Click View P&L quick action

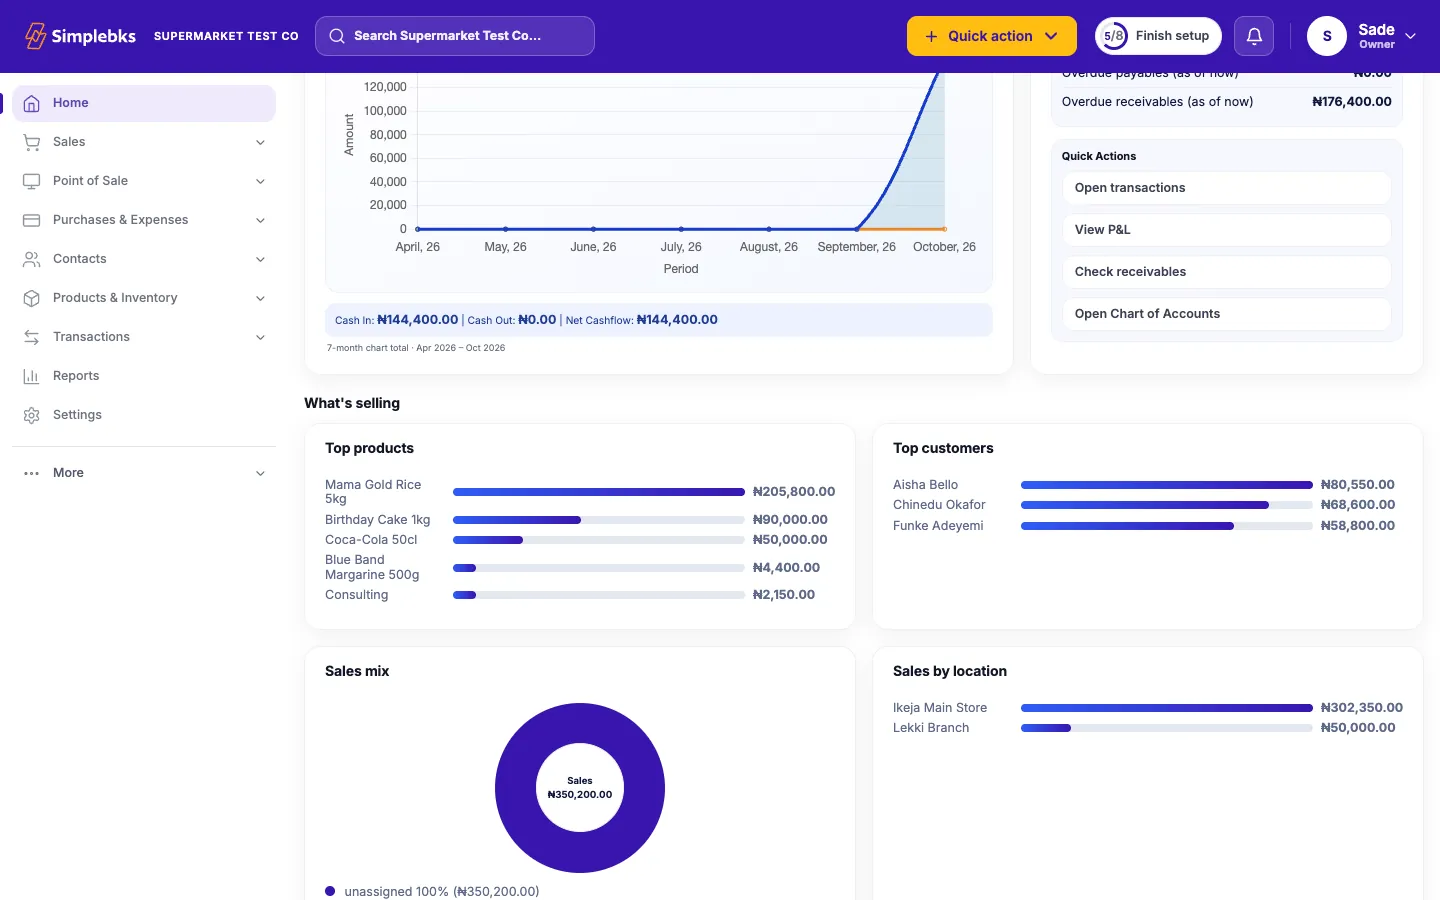click(1226, 230)
